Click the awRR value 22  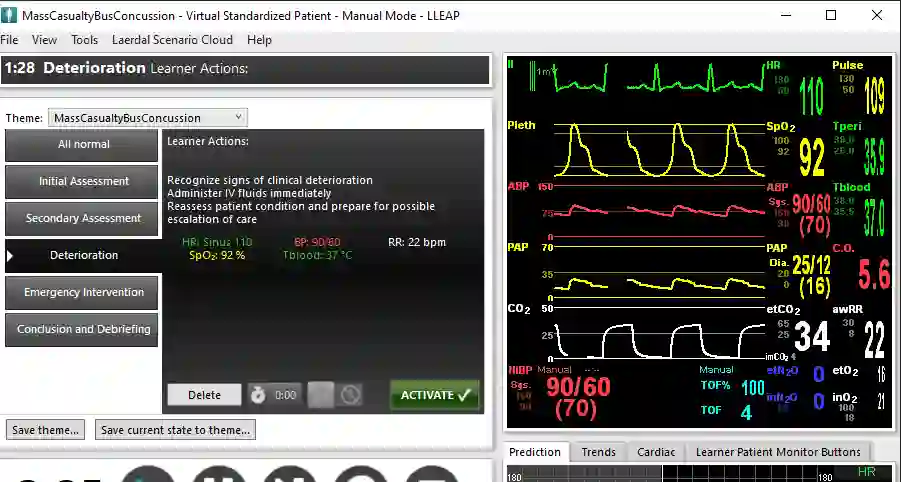pos(874,340)
